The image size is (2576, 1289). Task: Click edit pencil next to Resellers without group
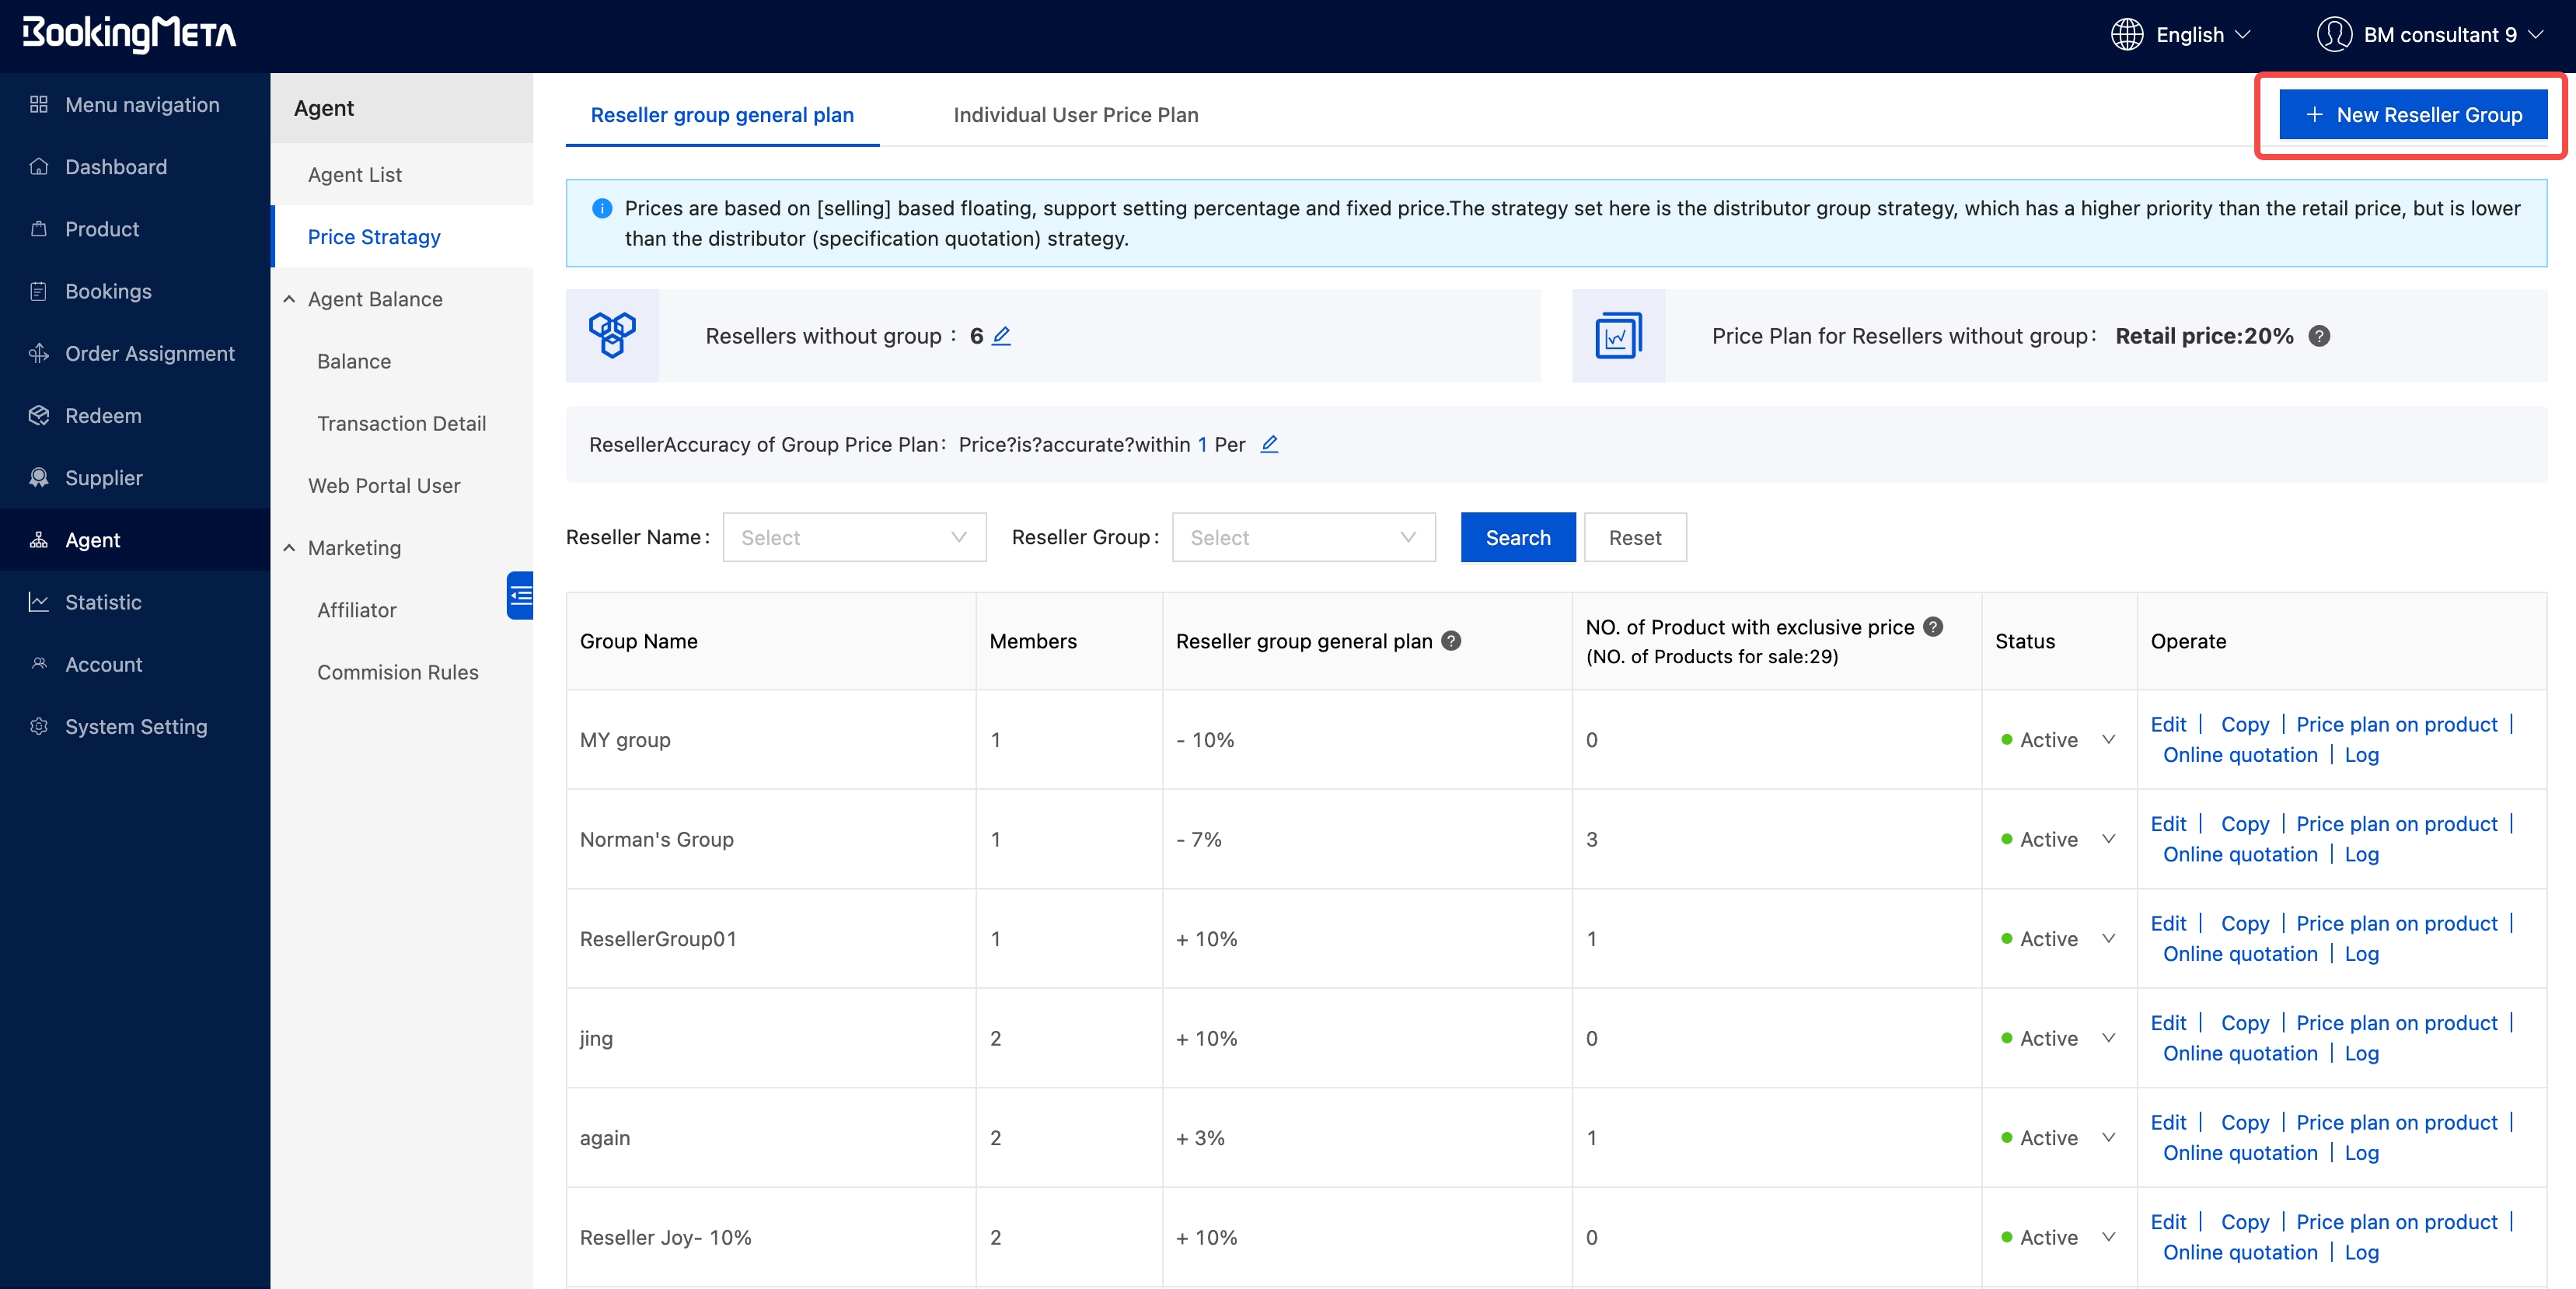pyautogui.click(x=1001, y=336)
